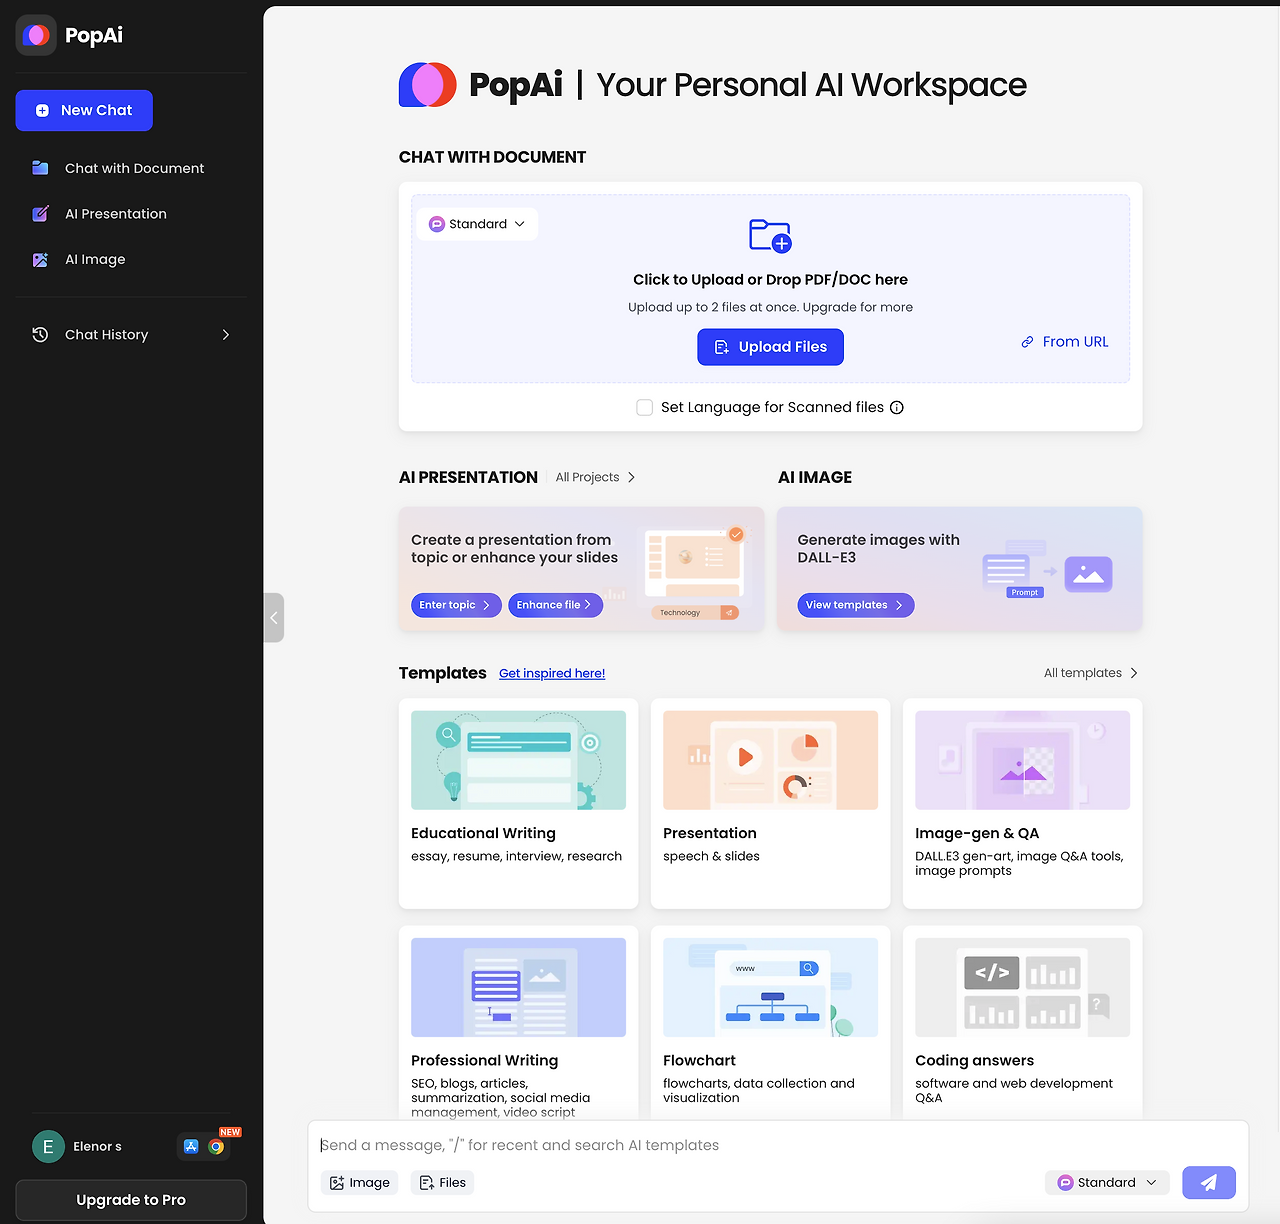This screenshot has height=1224, width=1280.
Task: Click the info icon beside Scanned files
Action: pyautogui.click(x=897, y=407)
